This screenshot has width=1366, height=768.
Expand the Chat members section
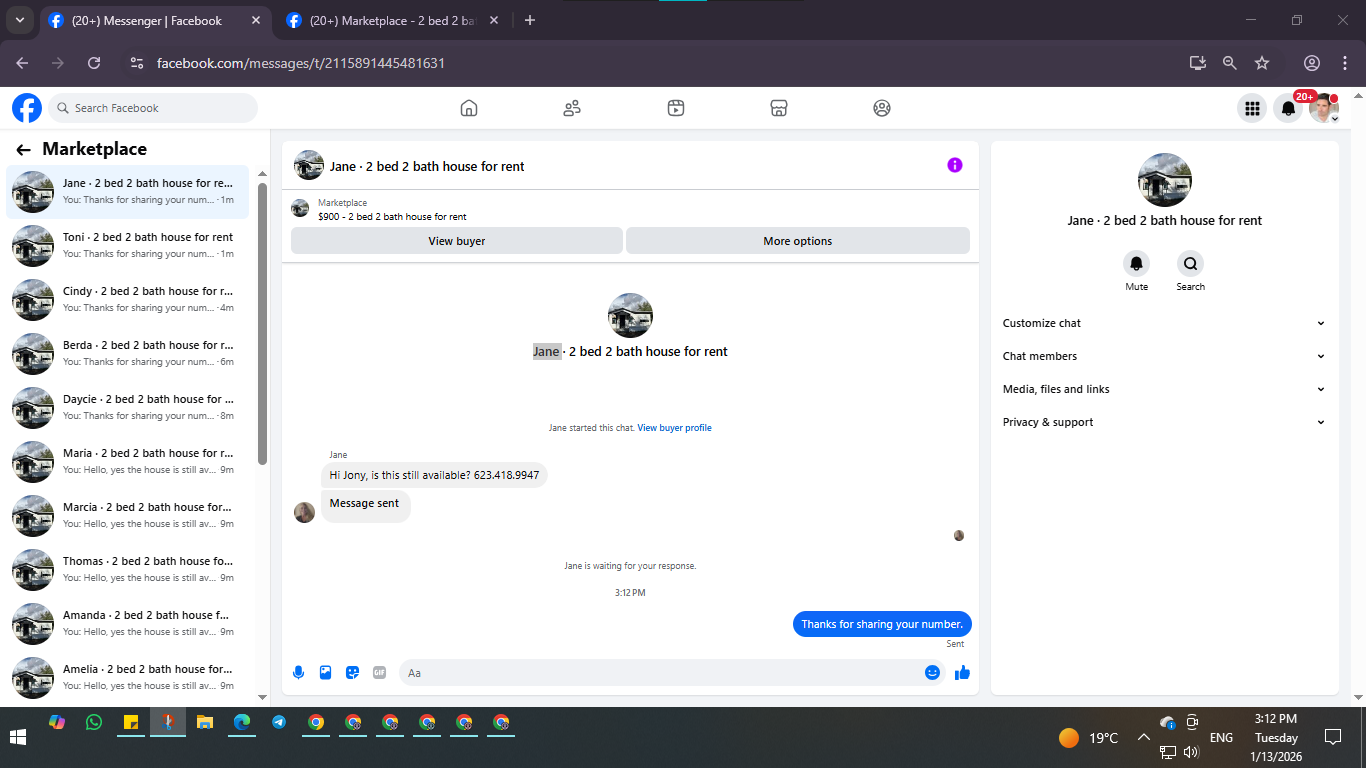click(x=1165, y=356)
